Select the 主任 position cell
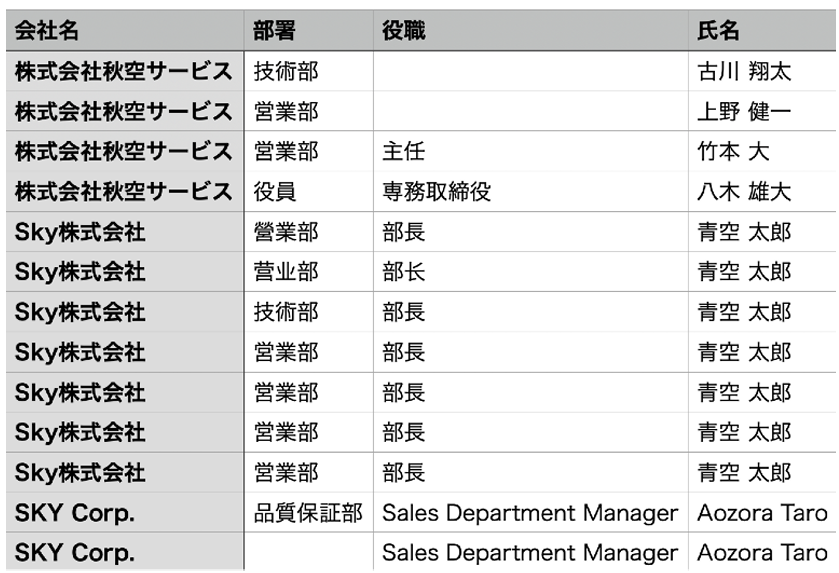The image size is (839, 573). (x=531, y=151)
